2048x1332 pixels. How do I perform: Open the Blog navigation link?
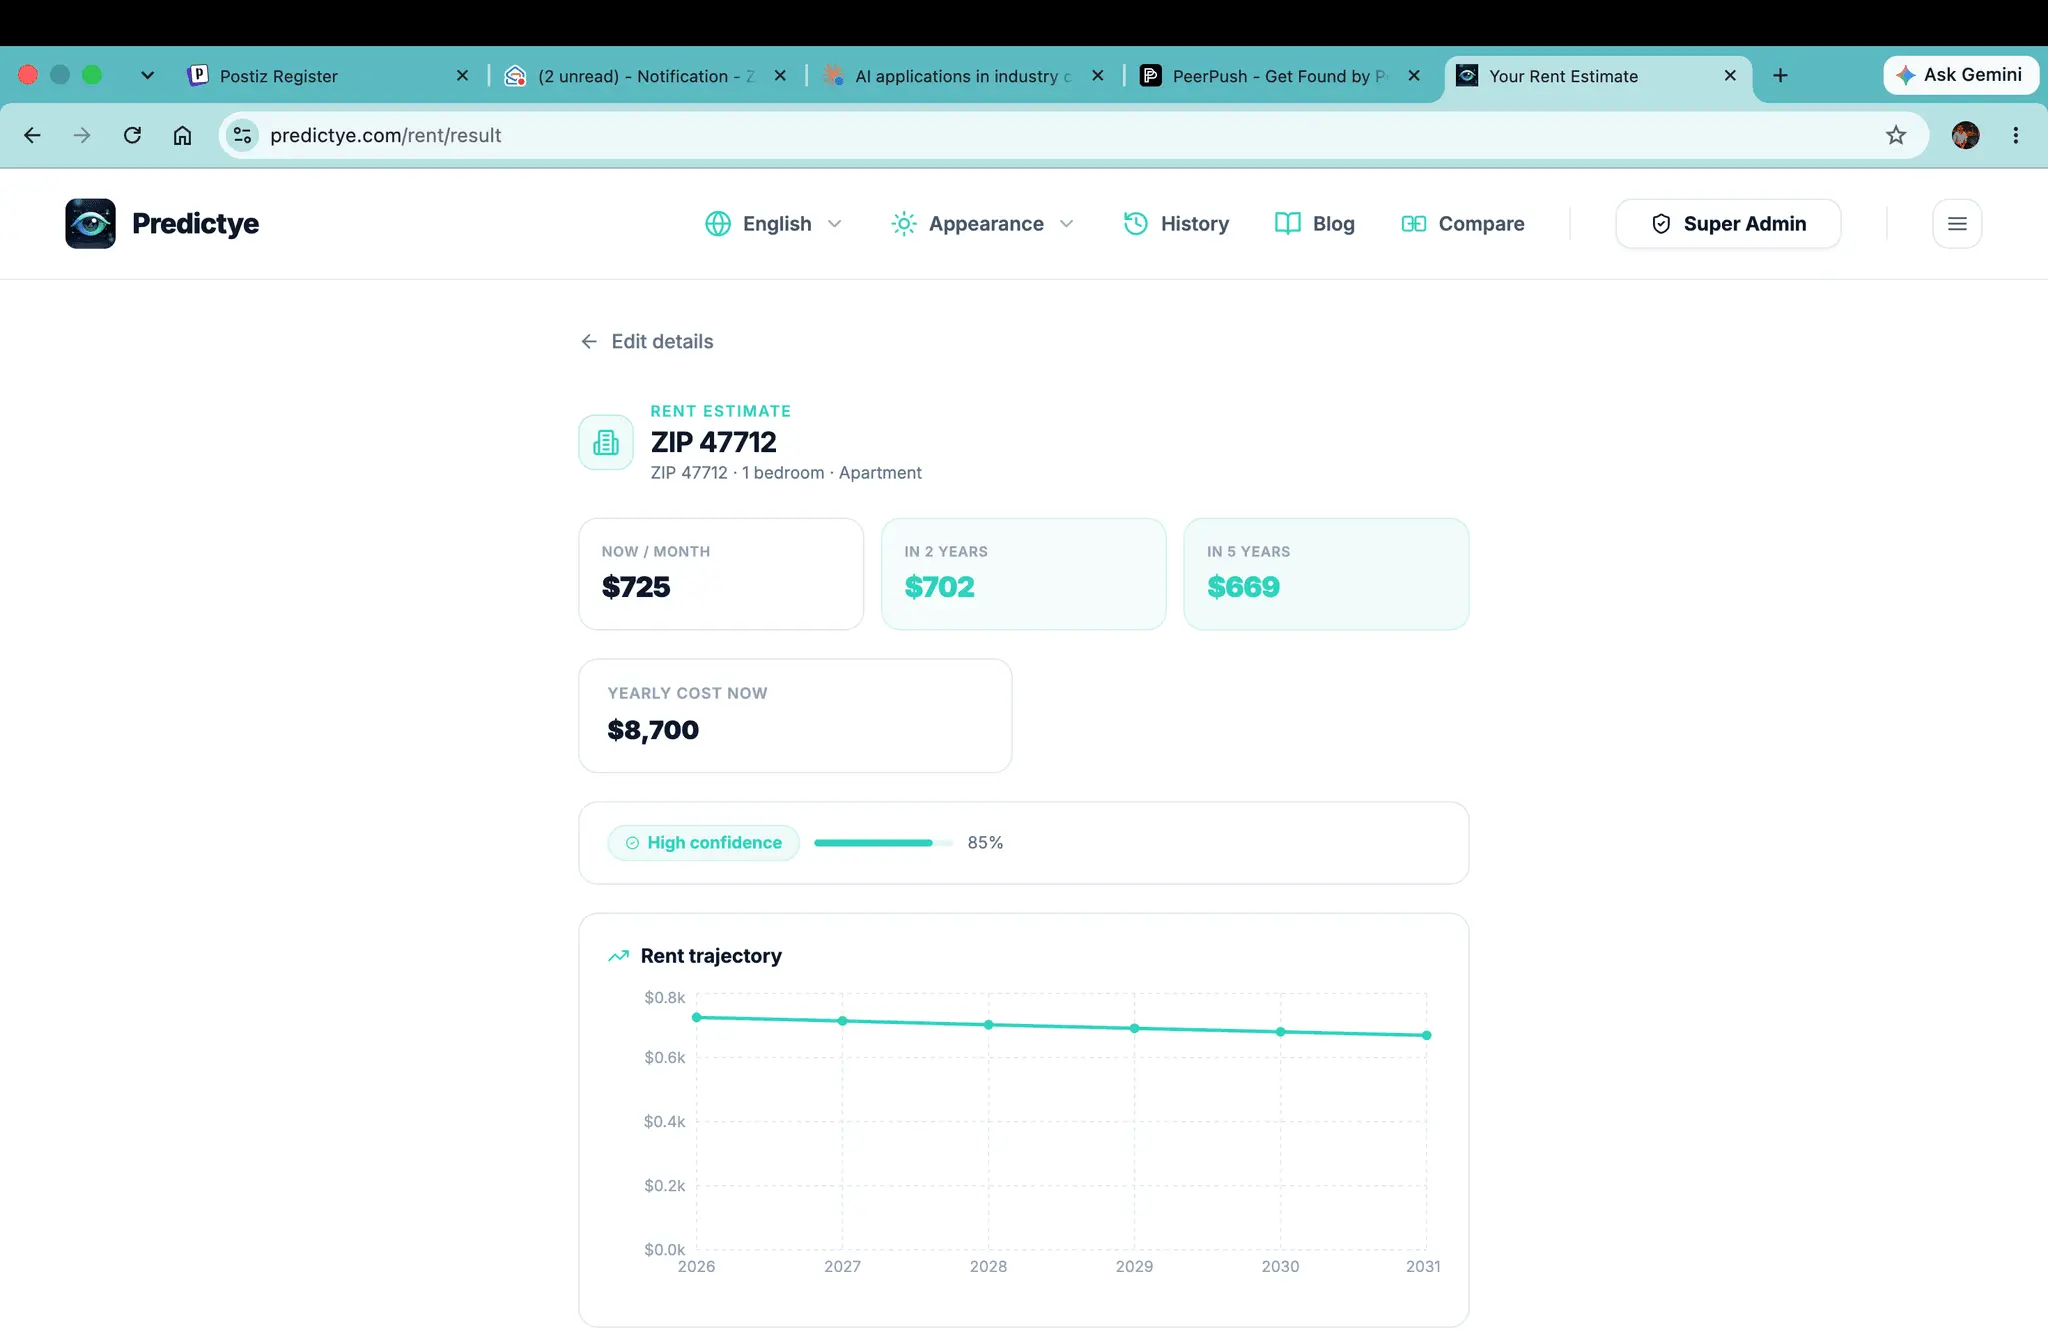(1314, 224)
